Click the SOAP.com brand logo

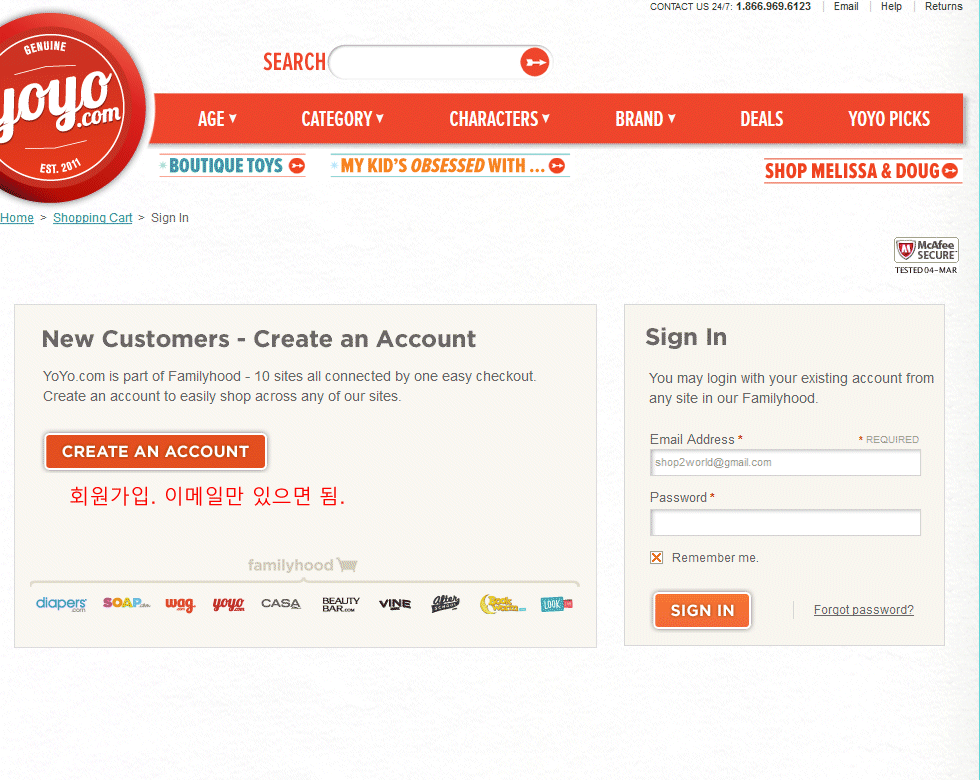click(125, 604)
